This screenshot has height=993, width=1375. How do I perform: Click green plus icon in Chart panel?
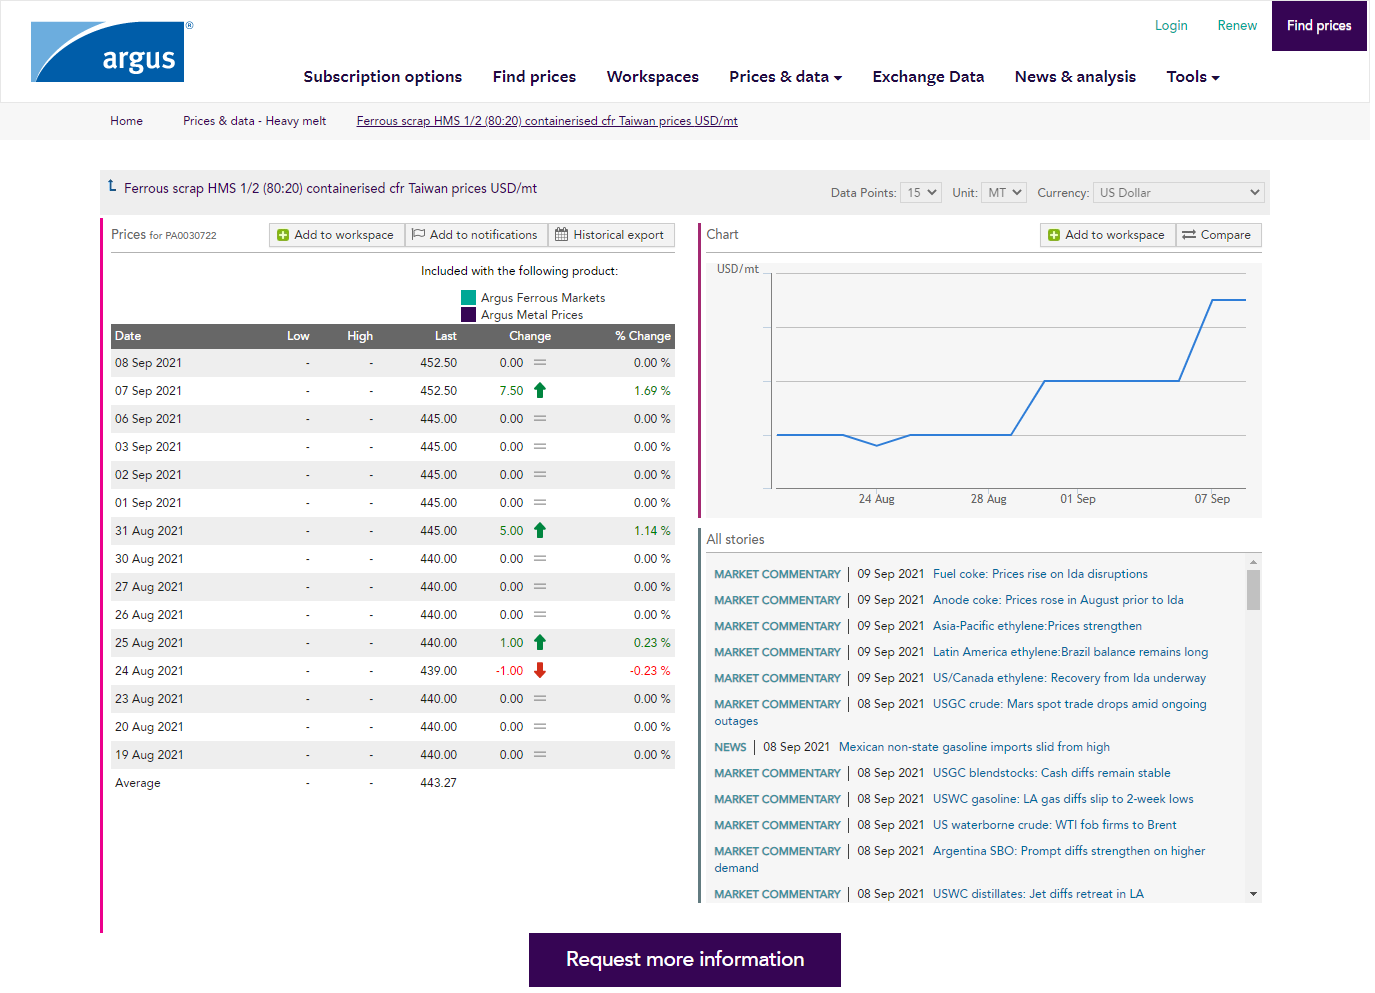coord(1054,235)
